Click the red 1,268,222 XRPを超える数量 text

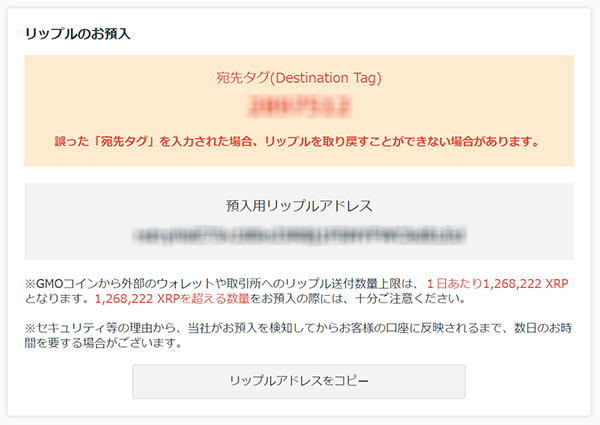(172, 299)
